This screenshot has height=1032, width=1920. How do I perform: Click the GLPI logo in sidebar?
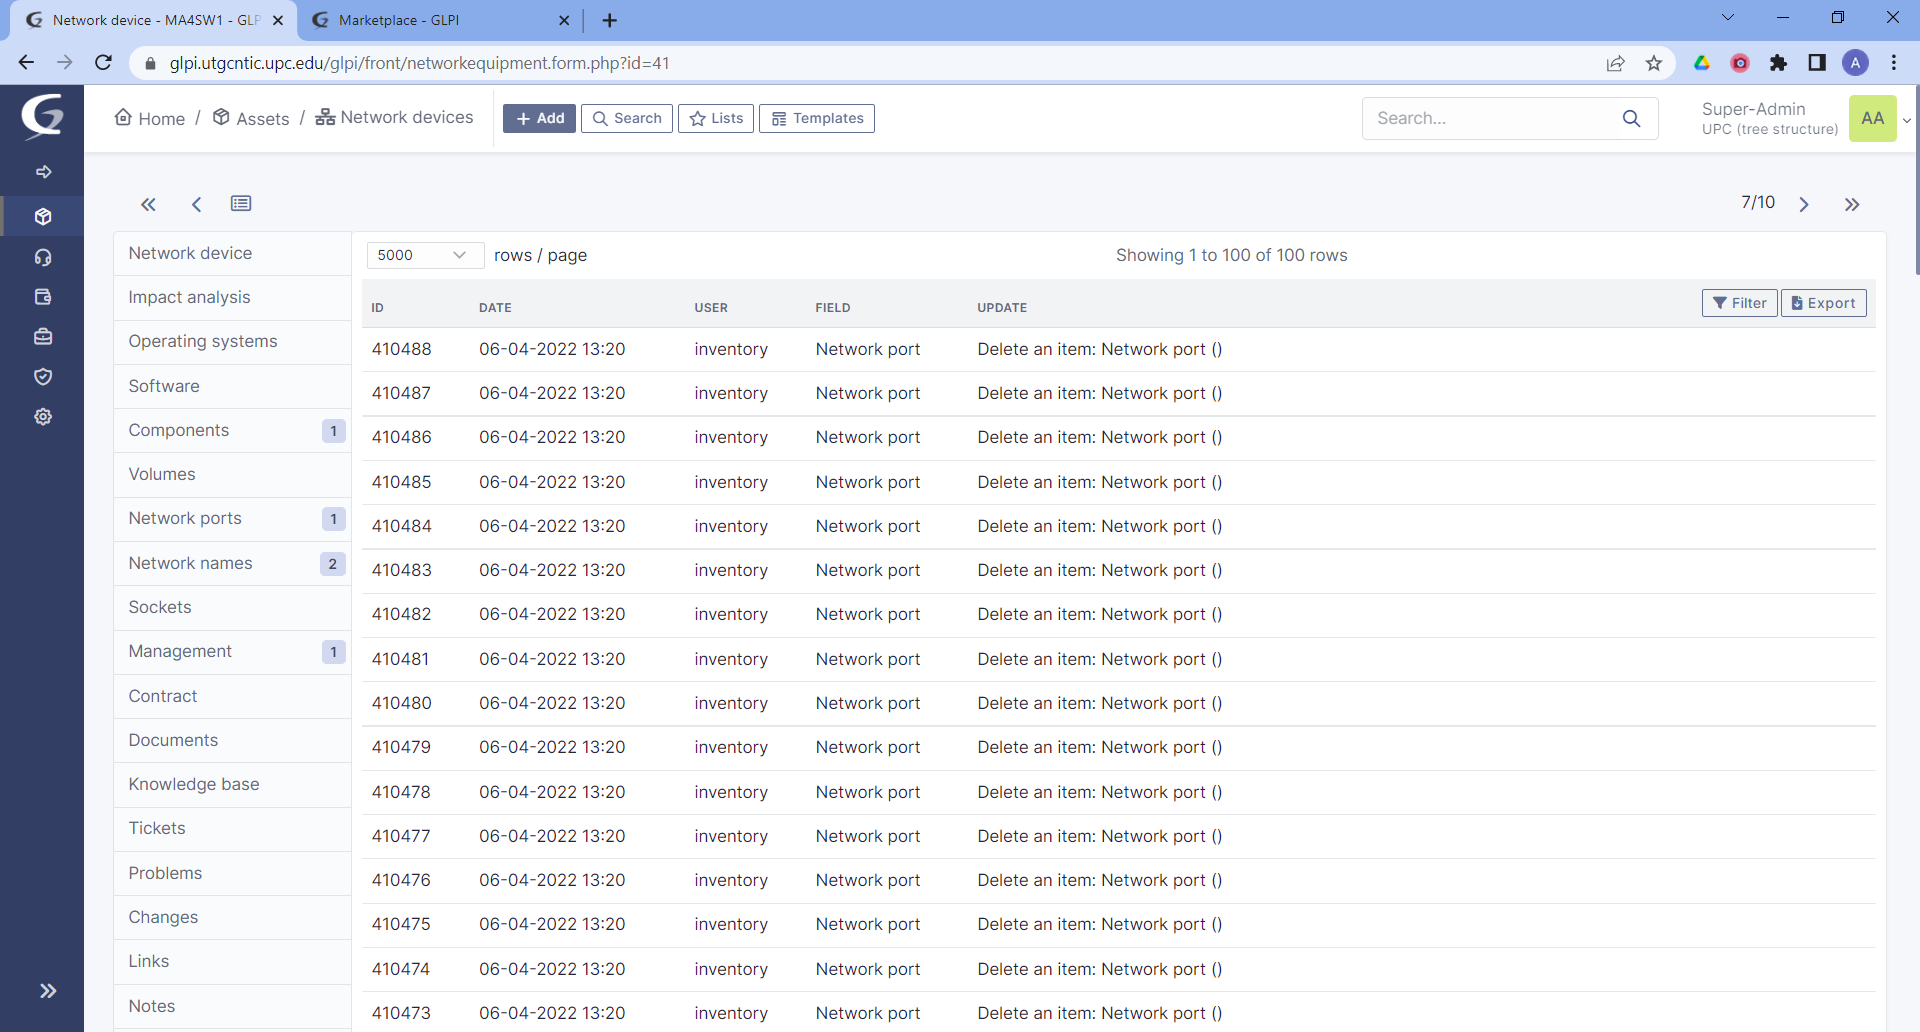(x=42, y=116)
